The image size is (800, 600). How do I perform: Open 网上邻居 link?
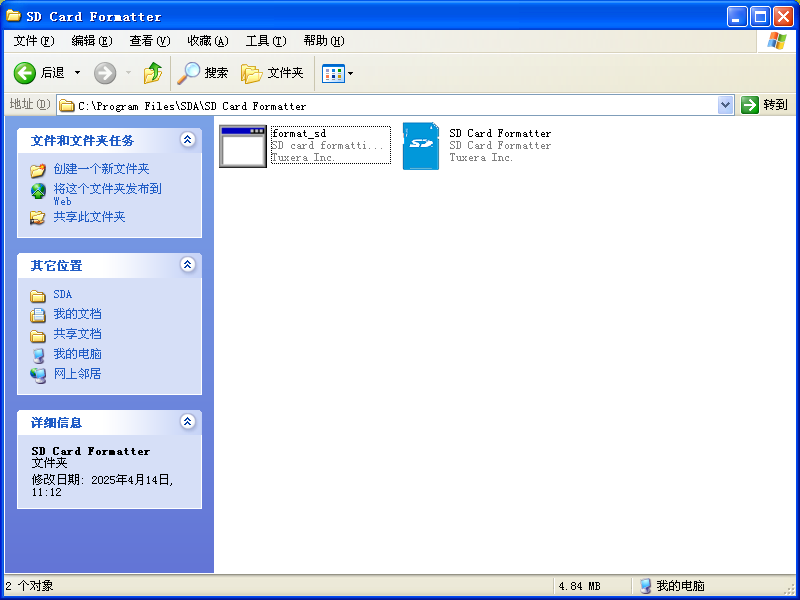coord(77,373)
